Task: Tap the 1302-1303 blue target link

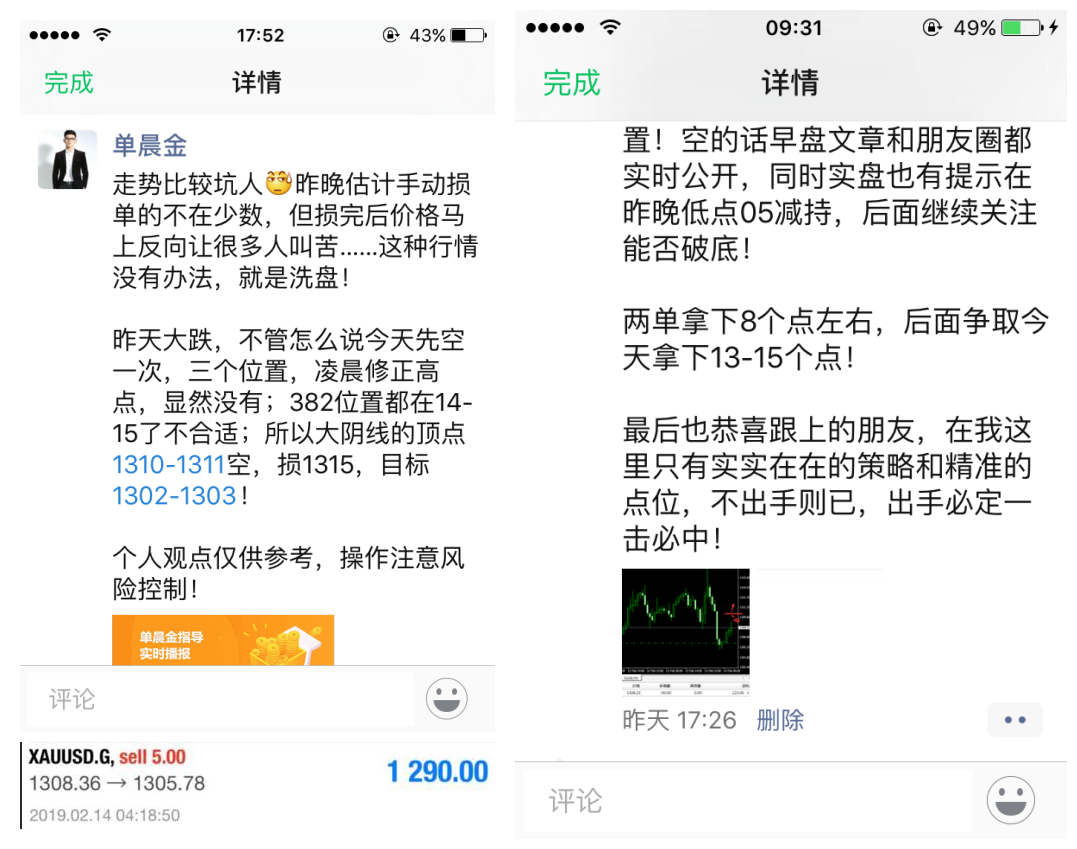Action: [x=174, y=495]
